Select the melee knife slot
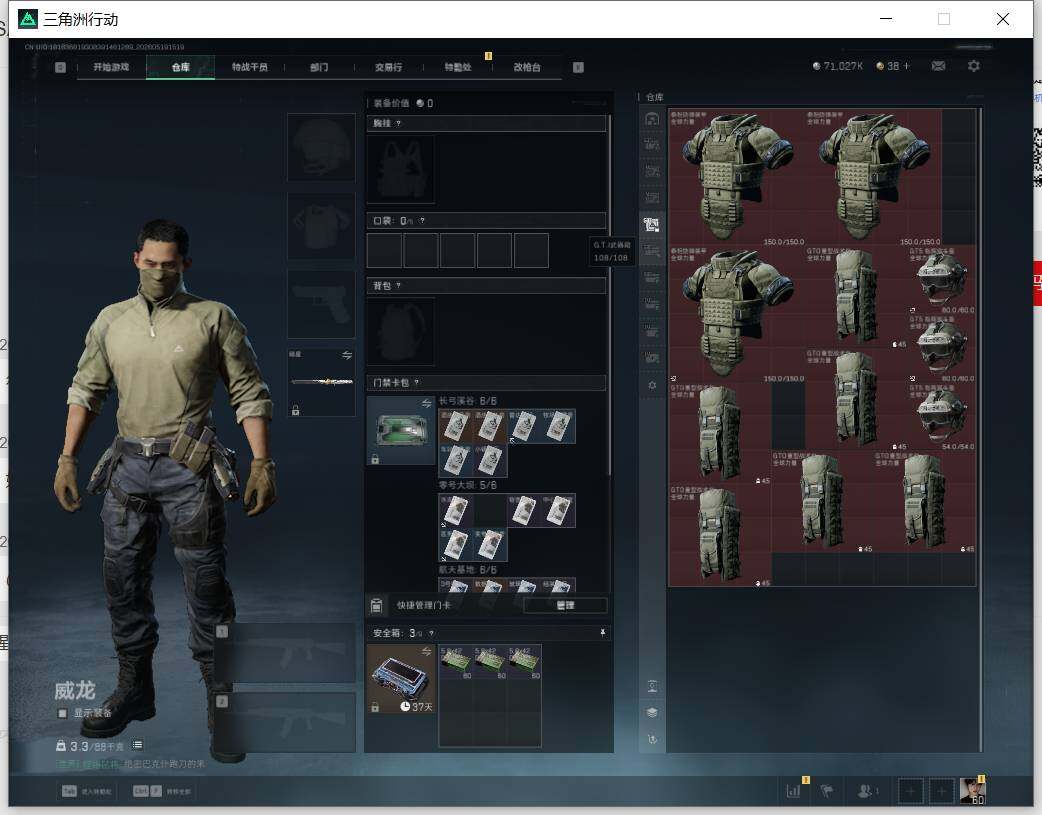Screen dimensions: 1042x815 (x=321, y=382)
